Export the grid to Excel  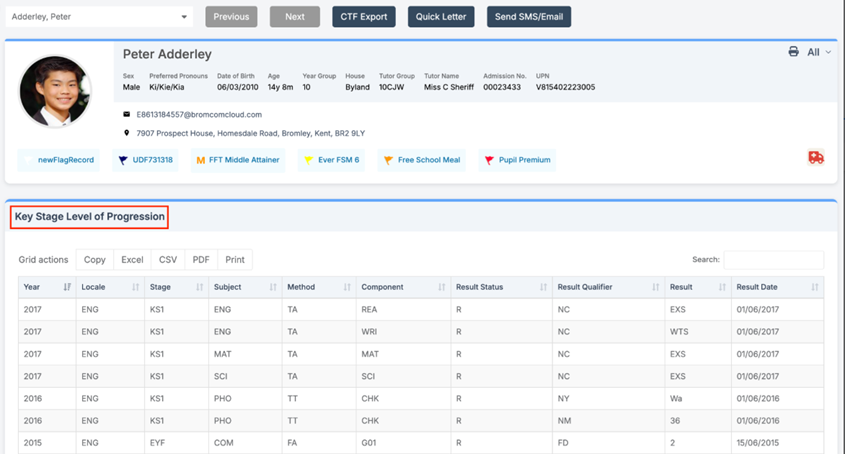click(x=132, y=260)
